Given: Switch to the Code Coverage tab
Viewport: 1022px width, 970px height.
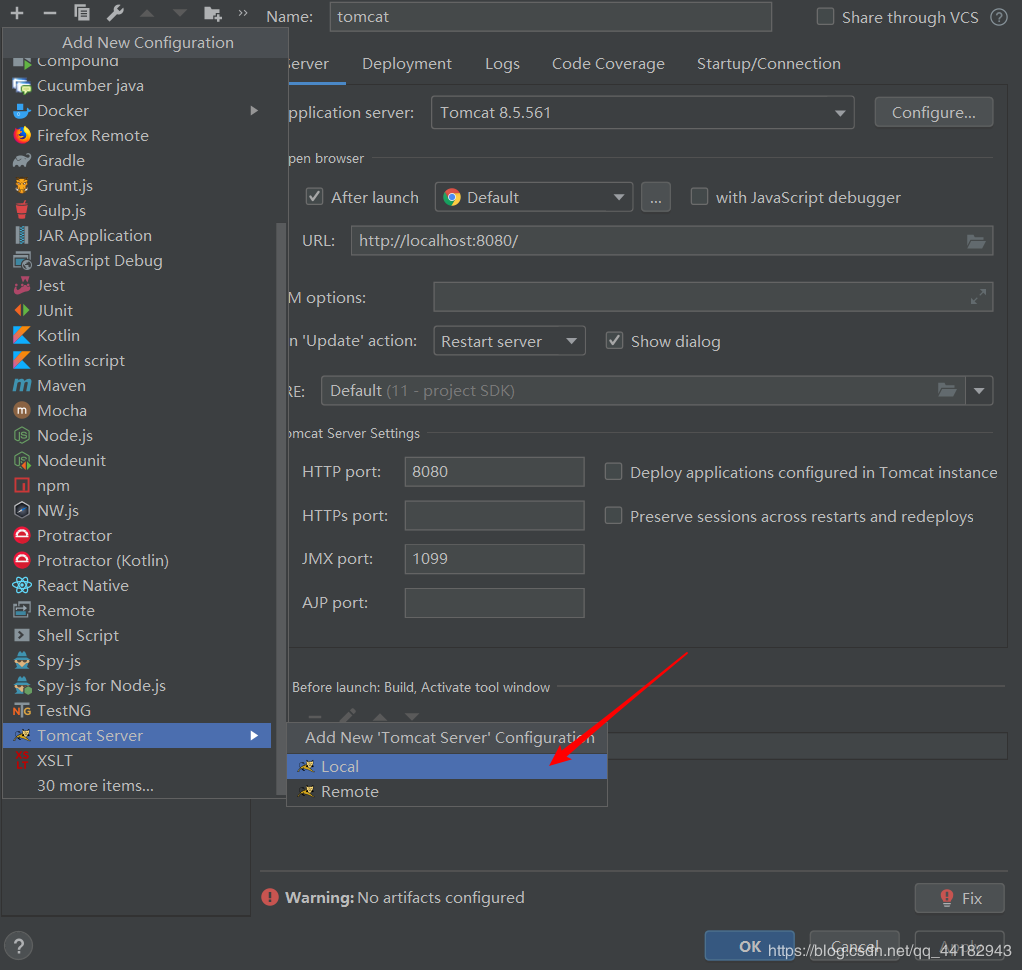Looking at the screenshot, I should coord(608,64).
